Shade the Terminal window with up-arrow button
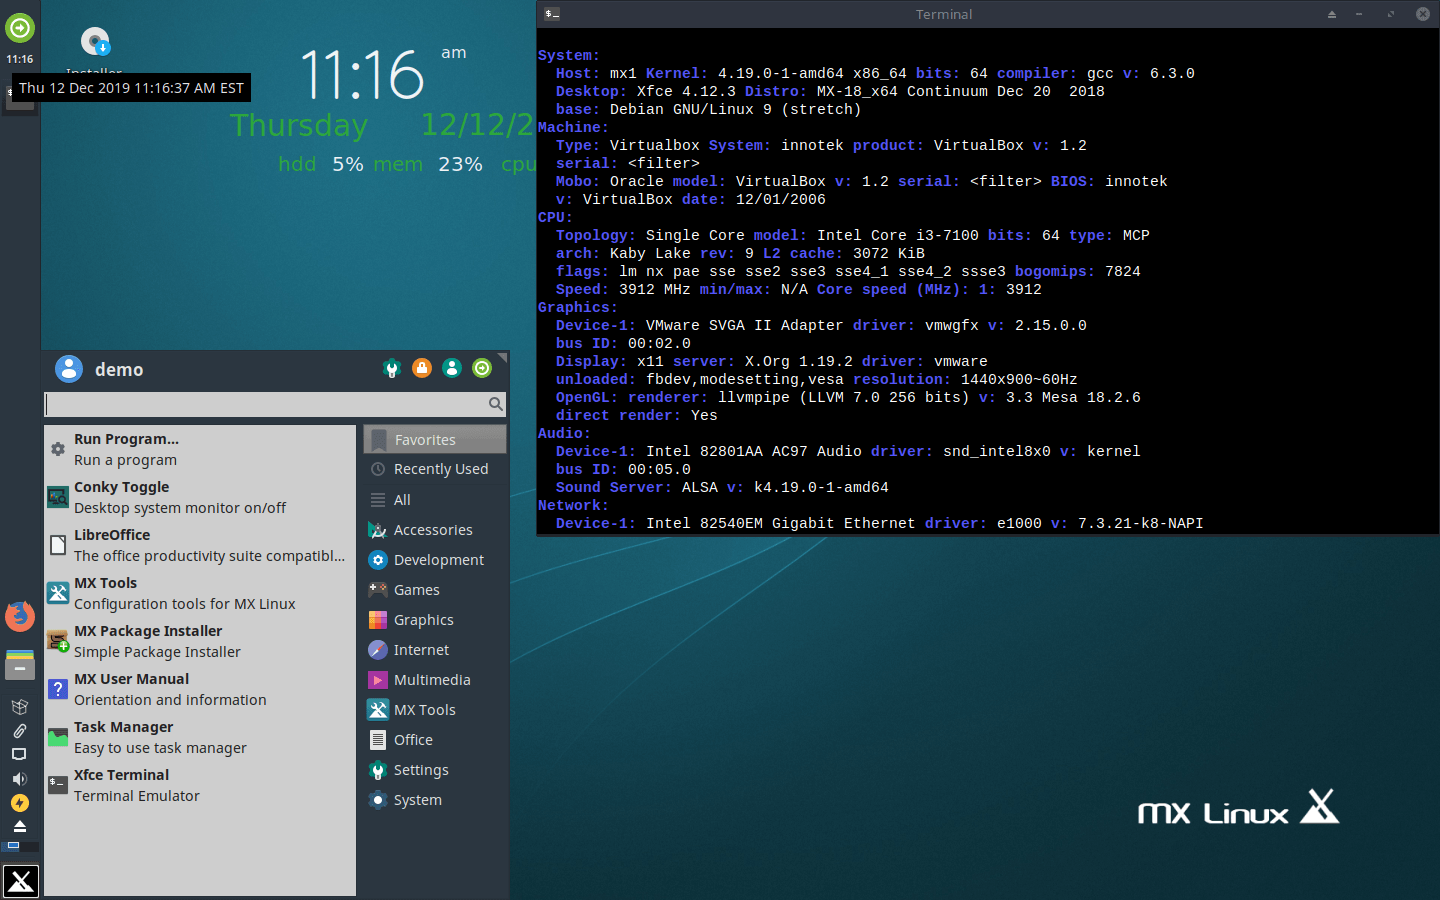 click(x=1332, y=14)
